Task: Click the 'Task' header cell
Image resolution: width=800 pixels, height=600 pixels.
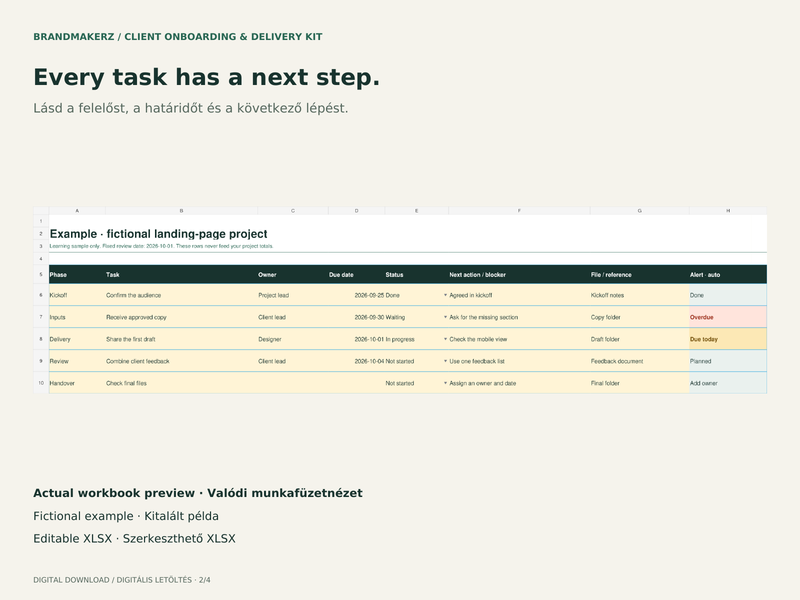Action: 181,274
